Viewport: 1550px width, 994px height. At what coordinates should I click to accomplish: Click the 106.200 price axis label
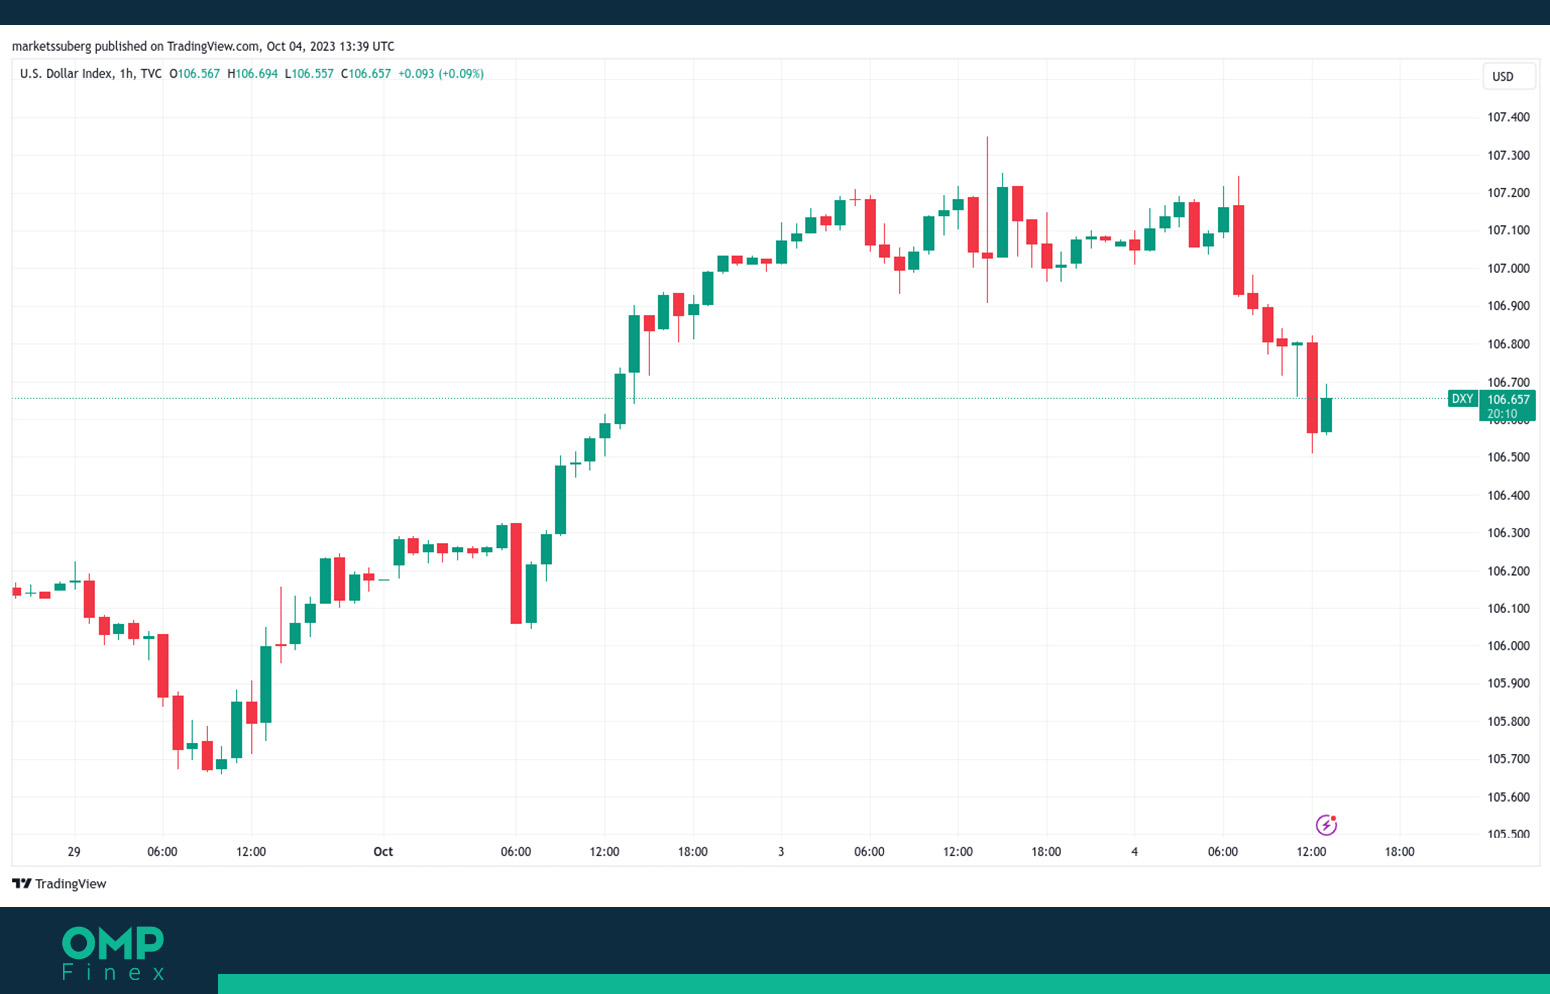(1508, 571)
